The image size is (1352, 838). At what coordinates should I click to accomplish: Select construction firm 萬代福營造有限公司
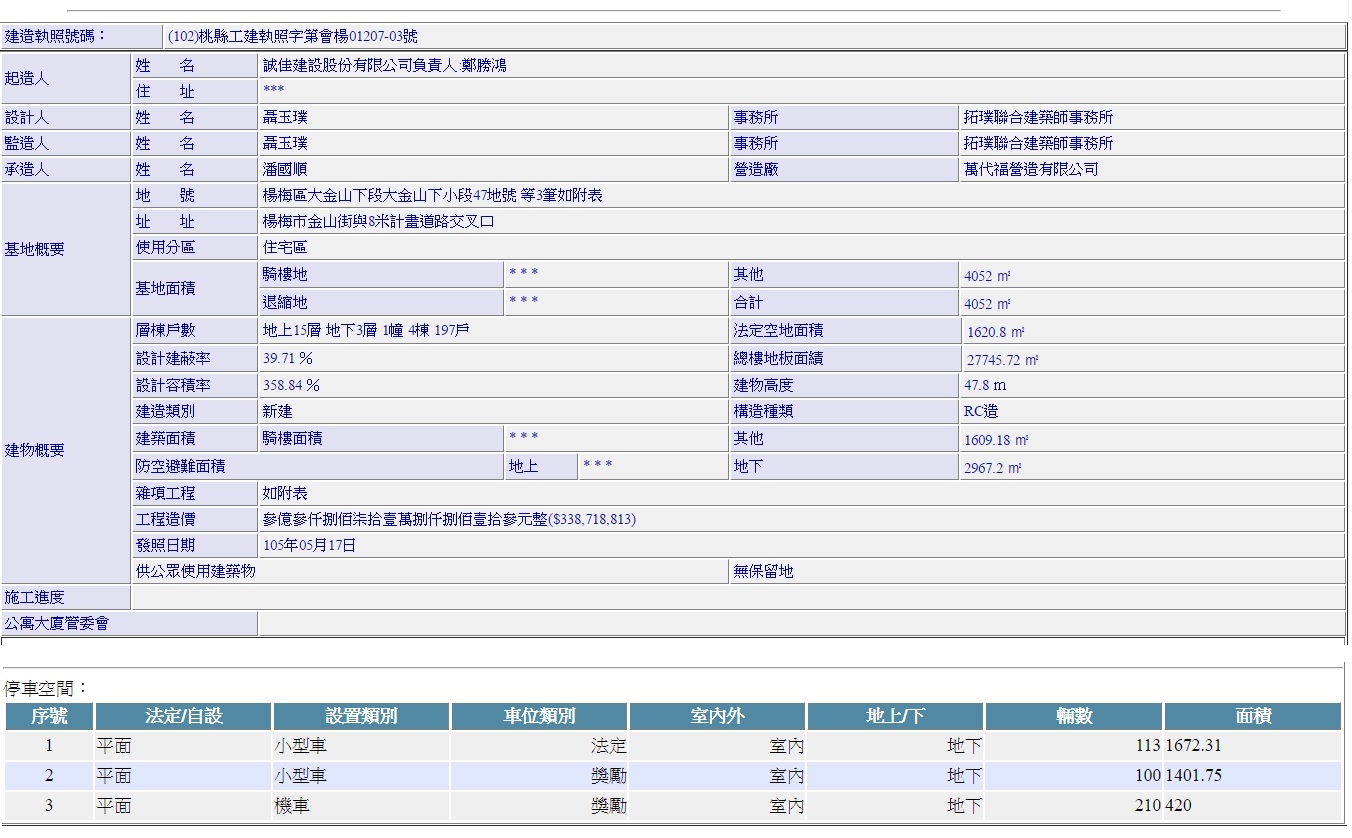[x=1030, y=170]
